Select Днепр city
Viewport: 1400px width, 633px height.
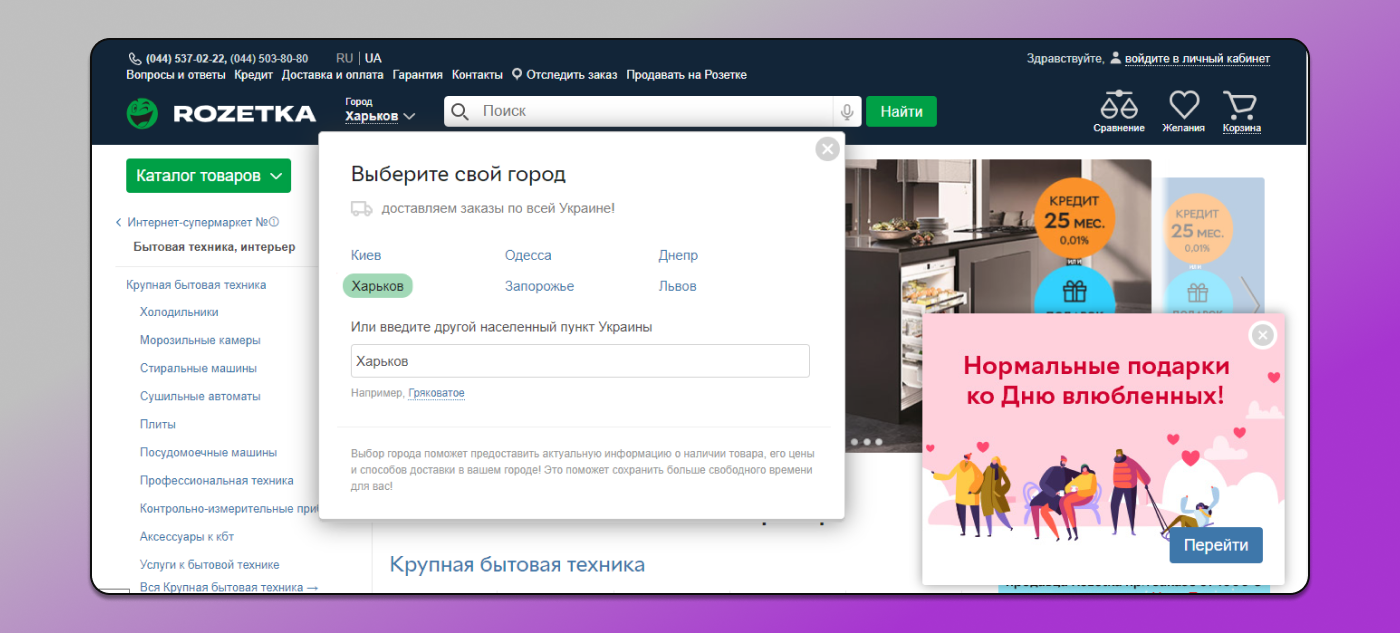pos(678,255)
